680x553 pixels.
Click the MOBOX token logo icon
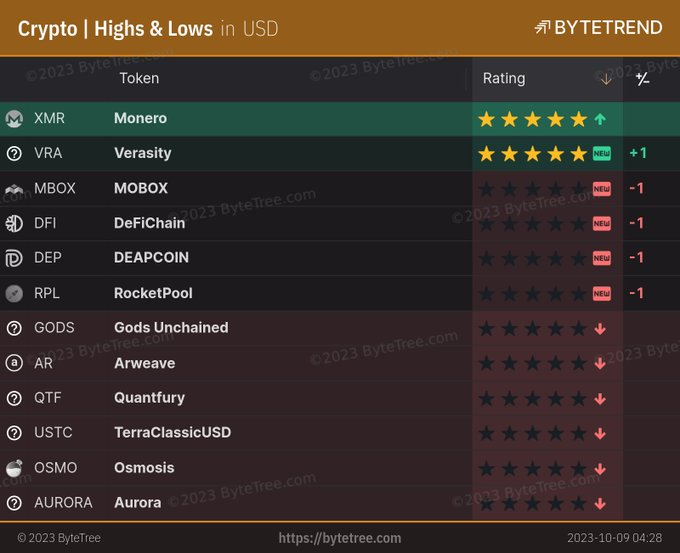pos(14,189)
